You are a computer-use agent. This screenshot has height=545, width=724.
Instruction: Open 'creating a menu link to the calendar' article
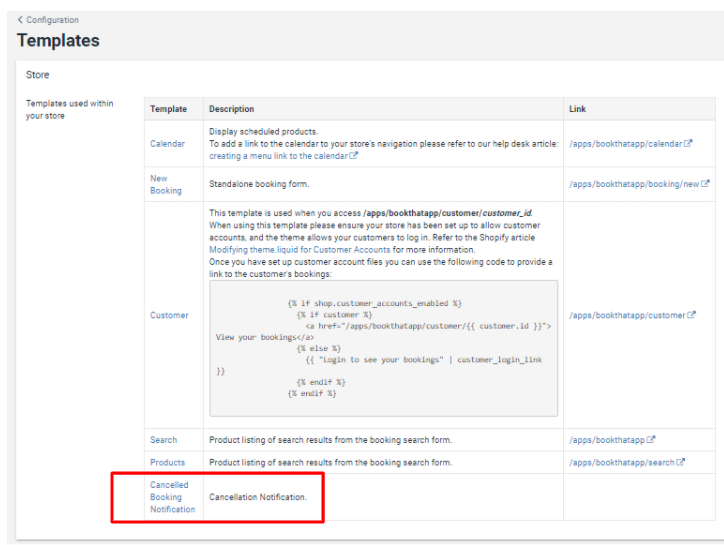pyautogui.click(x=277, y=156)
